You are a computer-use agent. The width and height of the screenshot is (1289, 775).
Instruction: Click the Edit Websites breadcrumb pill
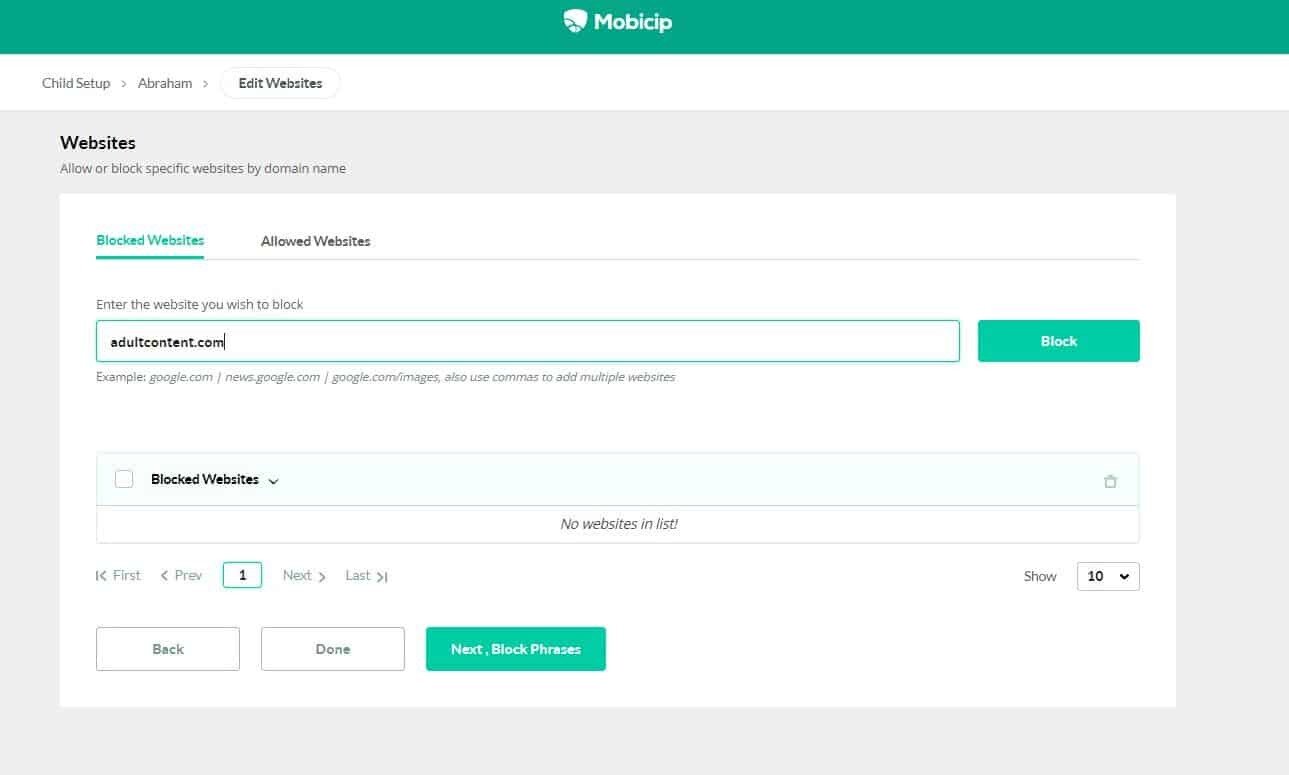coord(280,83)
